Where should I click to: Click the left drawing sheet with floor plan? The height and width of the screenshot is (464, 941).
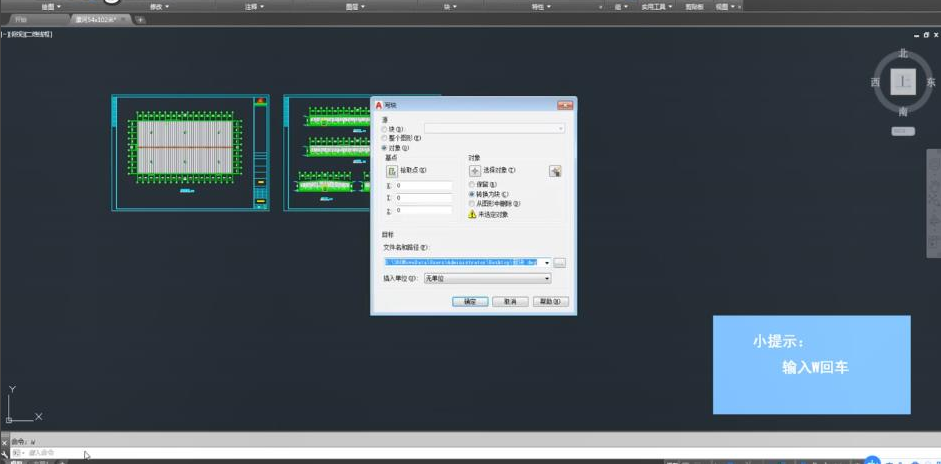coord(190,152)
